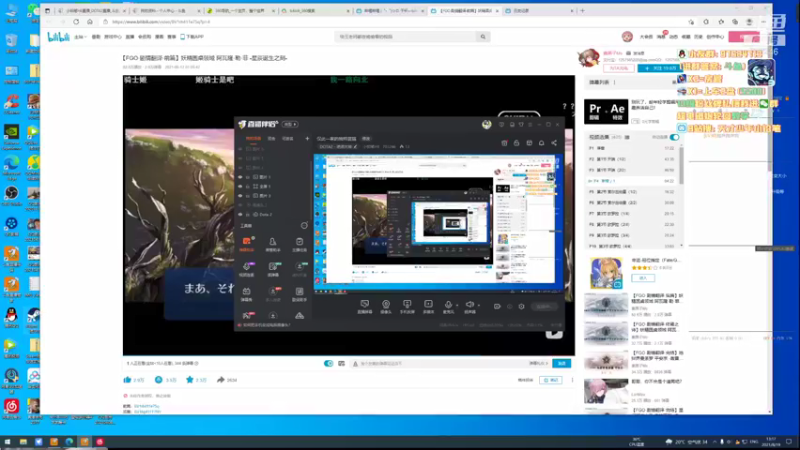The height and width of the screenshot is (450, 800).
Task: Open the streaming app's title bar menu icon
Action: 530,124
